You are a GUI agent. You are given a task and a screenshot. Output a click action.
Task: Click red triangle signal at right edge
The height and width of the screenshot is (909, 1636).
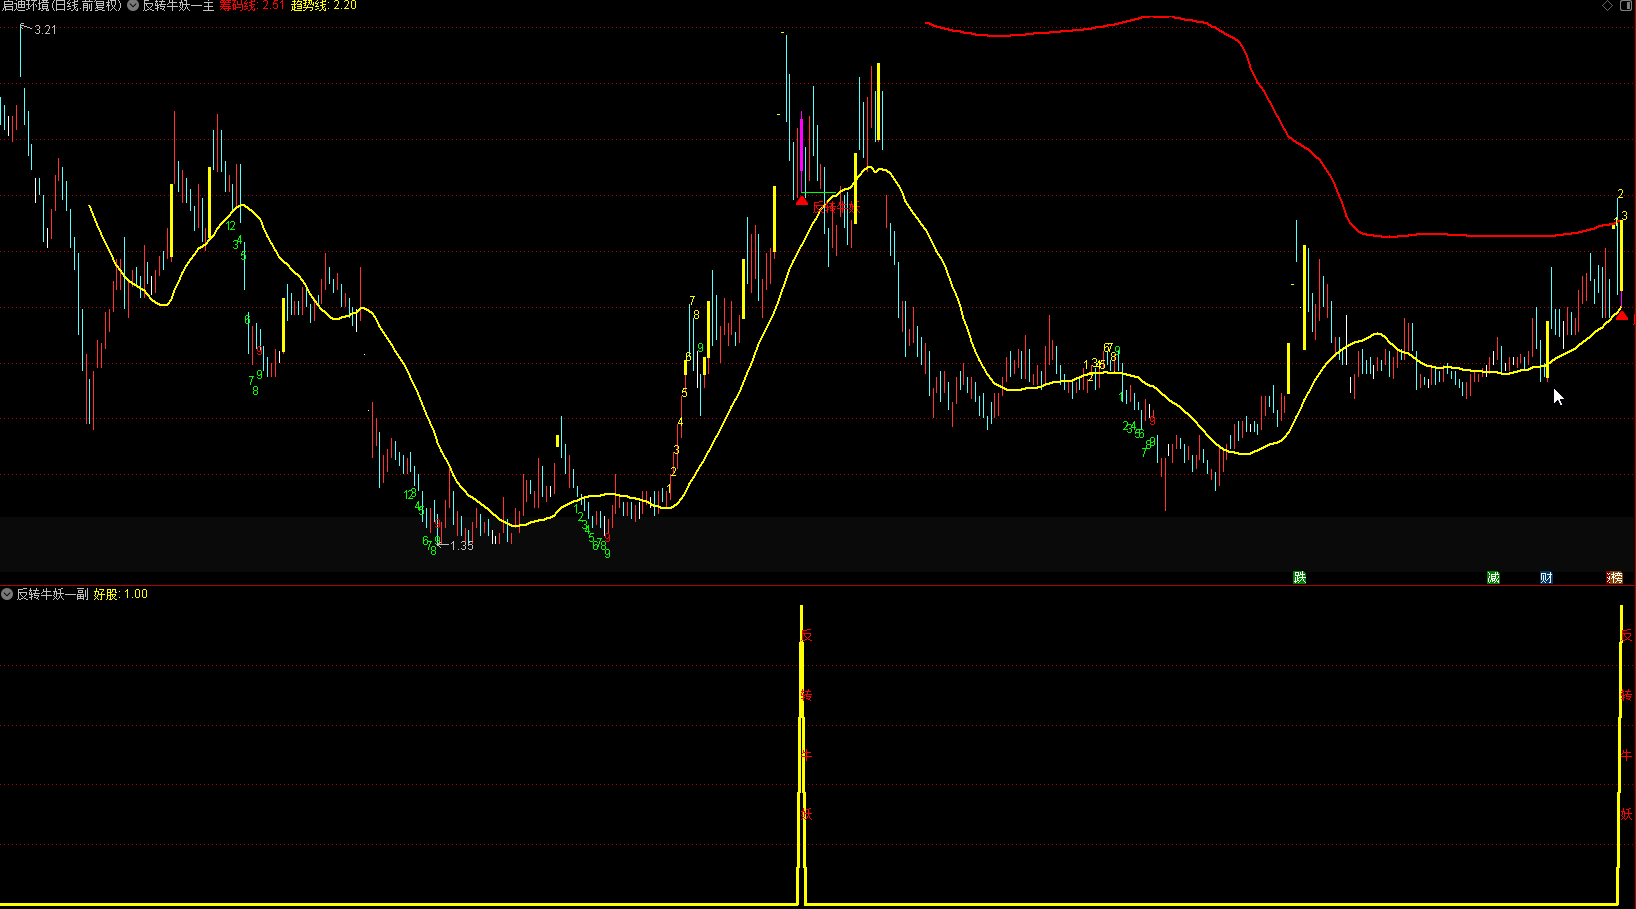(x=1621, y=316)
